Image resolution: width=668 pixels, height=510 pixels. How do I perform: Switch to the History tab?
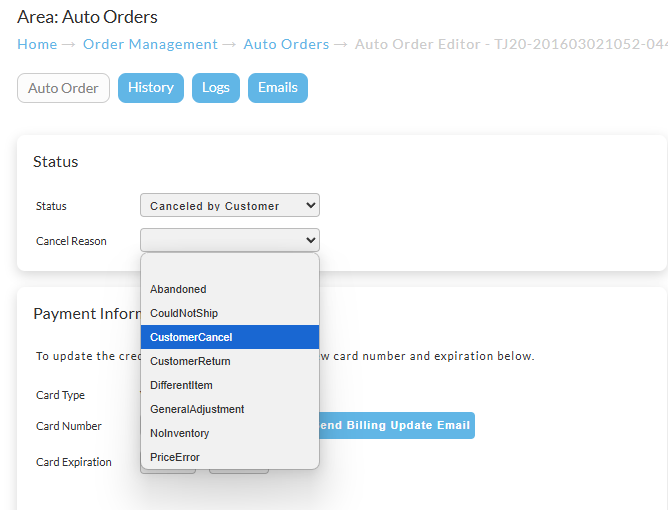(x=151, y=88)
